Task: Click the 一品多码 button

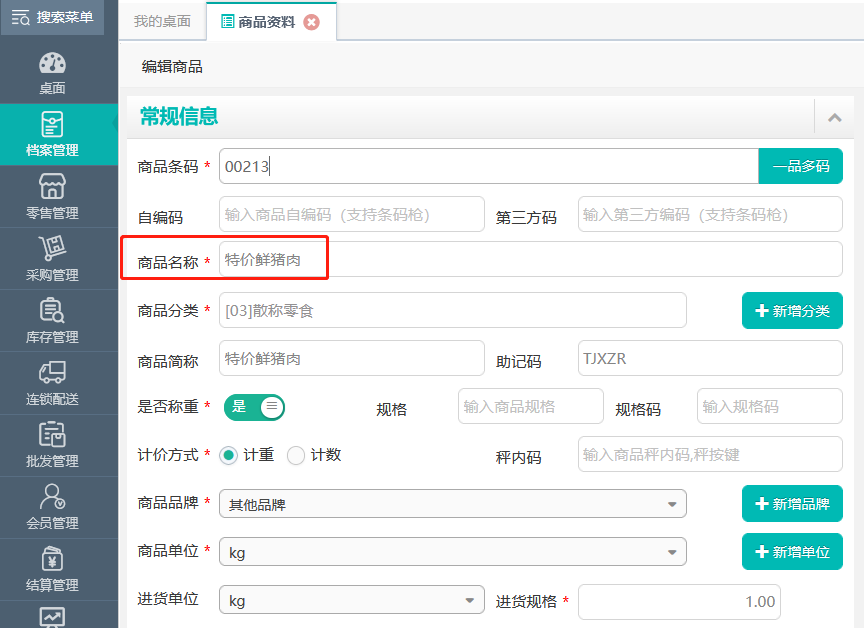Action: pyautogui.click(x=801, y=166)
